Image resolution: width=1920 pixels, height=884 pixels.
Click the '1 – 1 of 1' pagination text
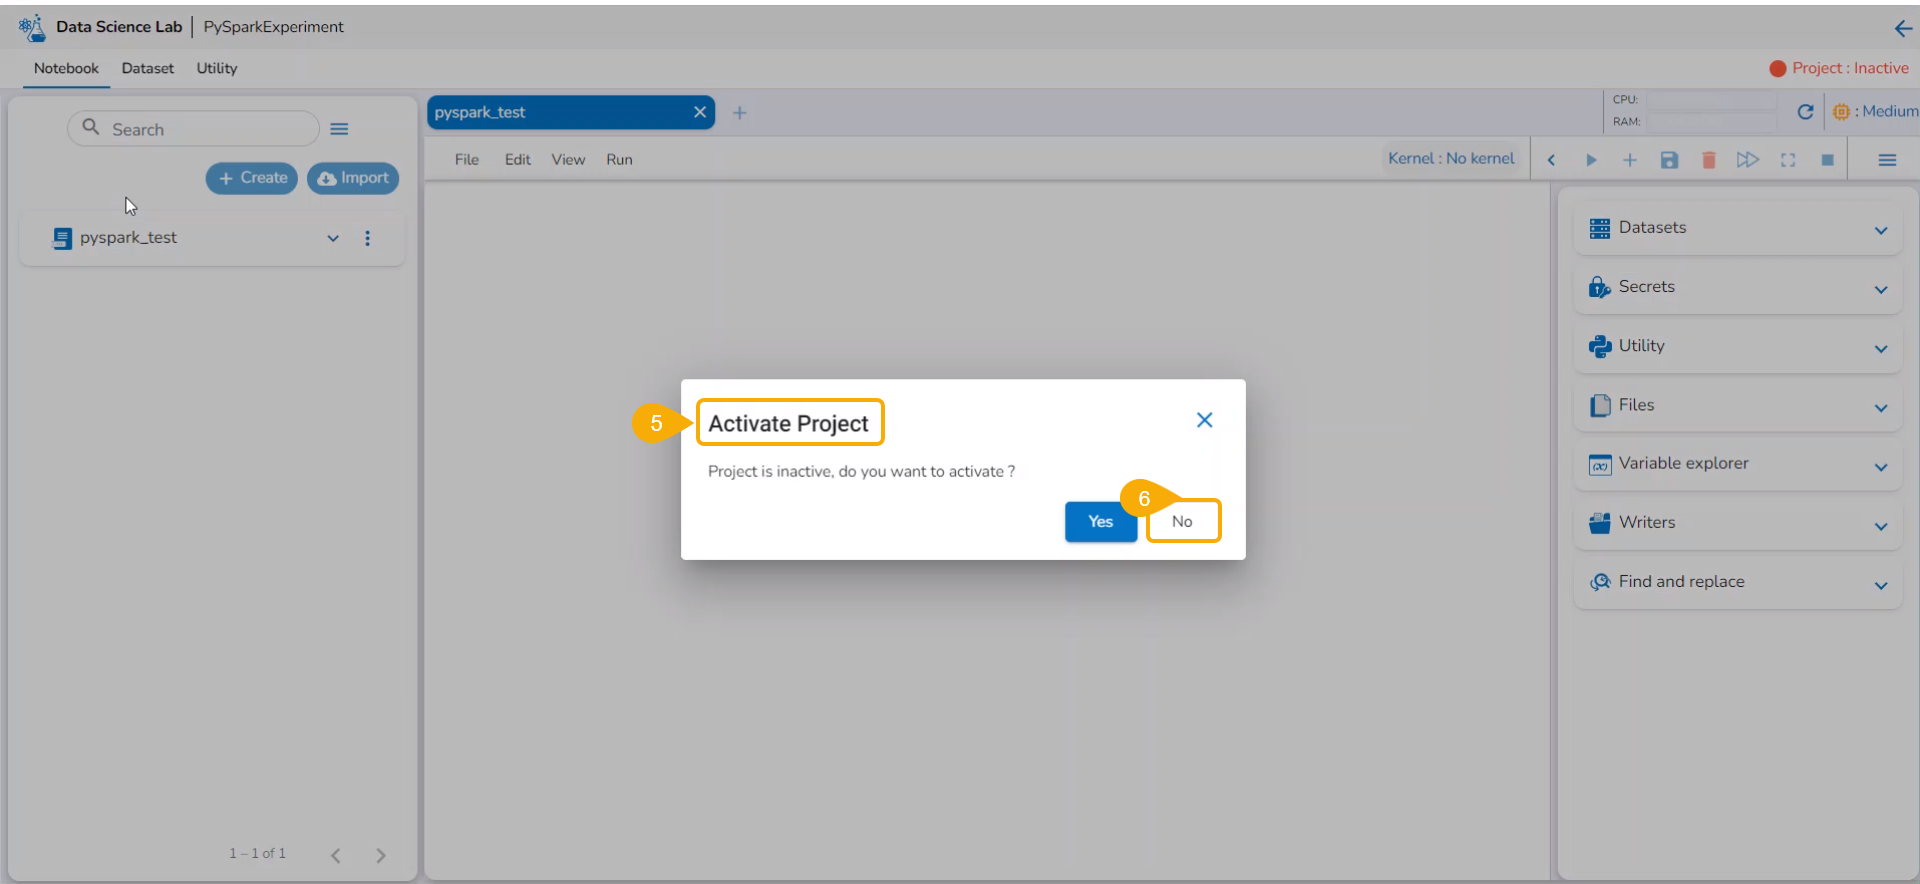click(257, 853)
